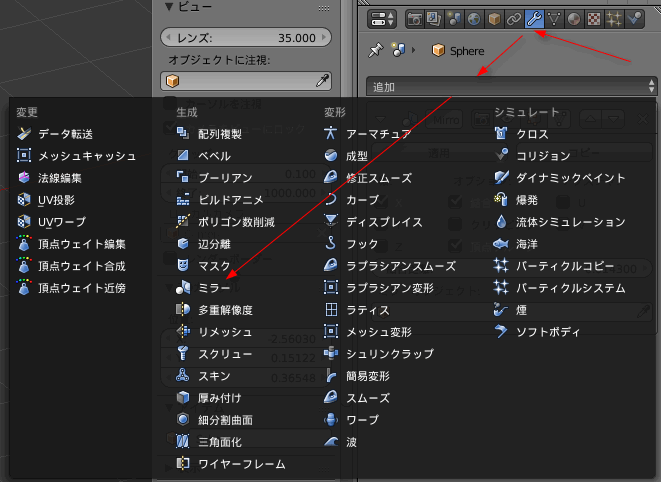Choose 多重解像度 modifier

[x=215, y=310]
